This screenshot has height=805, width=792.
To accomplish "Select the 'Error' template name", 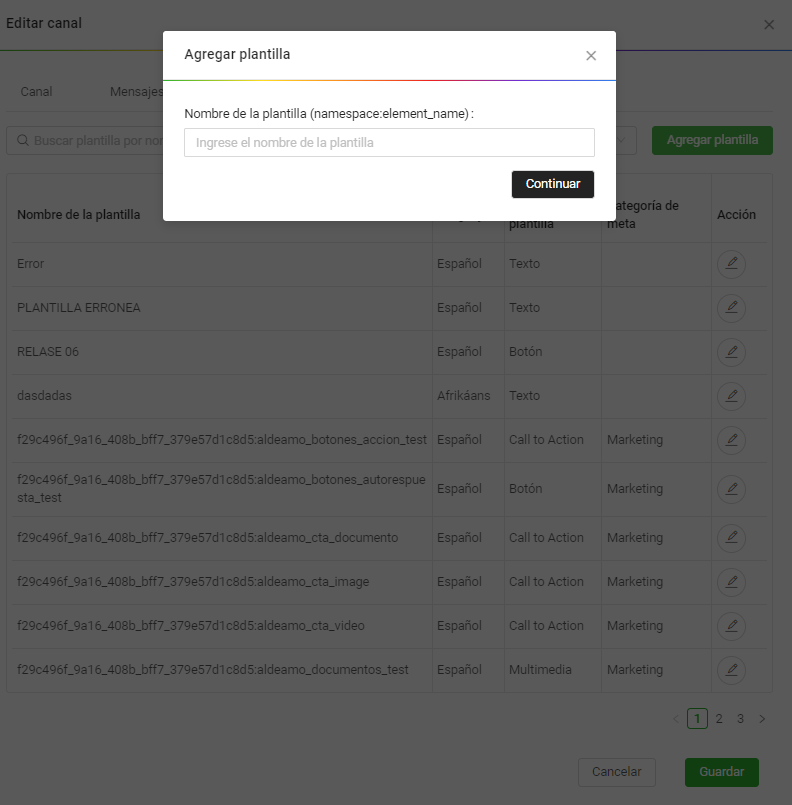I will [30, 264].
